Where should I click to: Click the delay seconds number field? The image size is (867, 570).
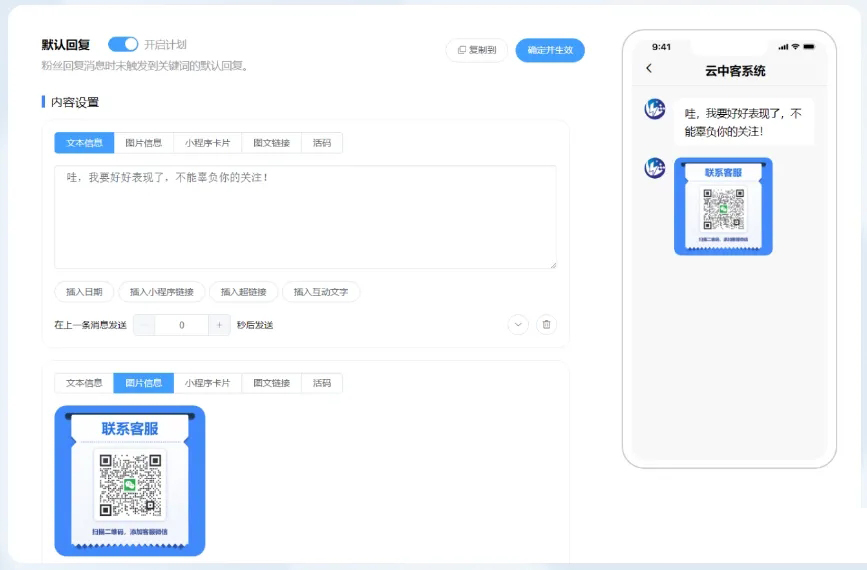181,325
